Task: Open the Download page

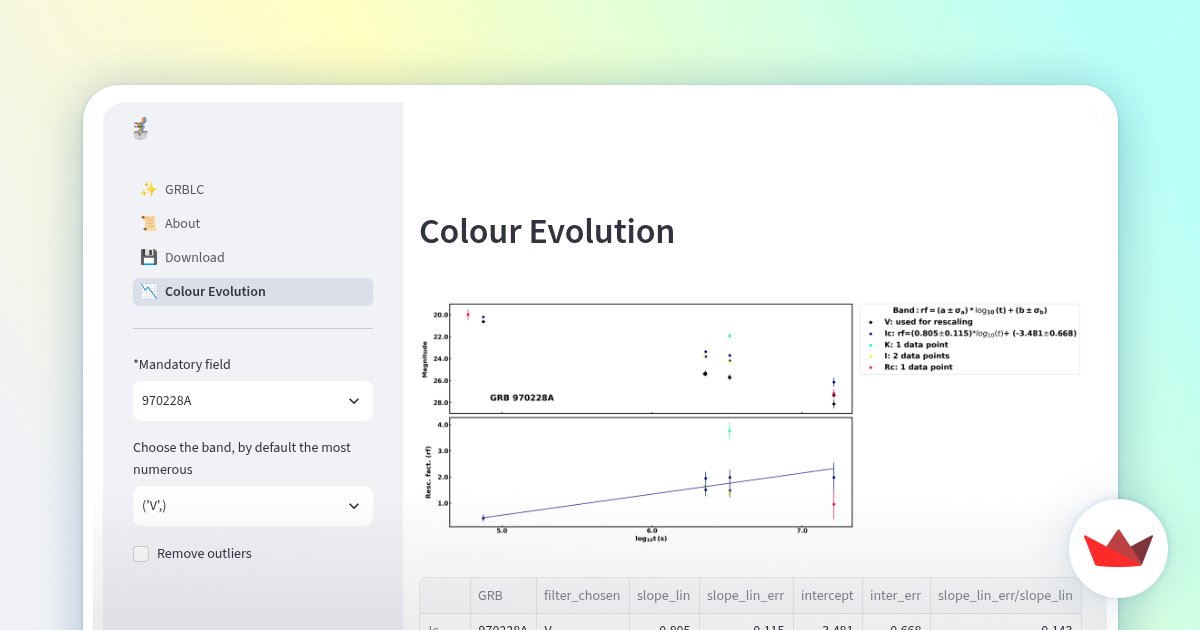Action: (x=253, y=257)
